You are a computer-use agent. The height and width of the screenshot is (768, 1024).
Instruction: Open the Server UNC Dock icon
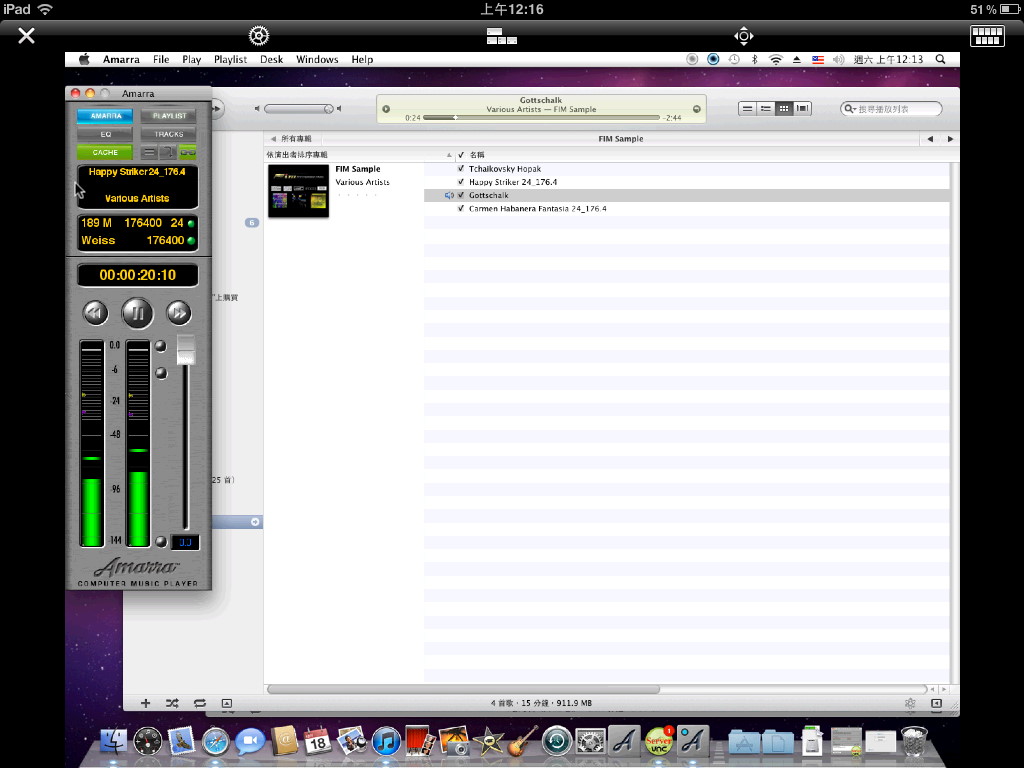point(658,741)
